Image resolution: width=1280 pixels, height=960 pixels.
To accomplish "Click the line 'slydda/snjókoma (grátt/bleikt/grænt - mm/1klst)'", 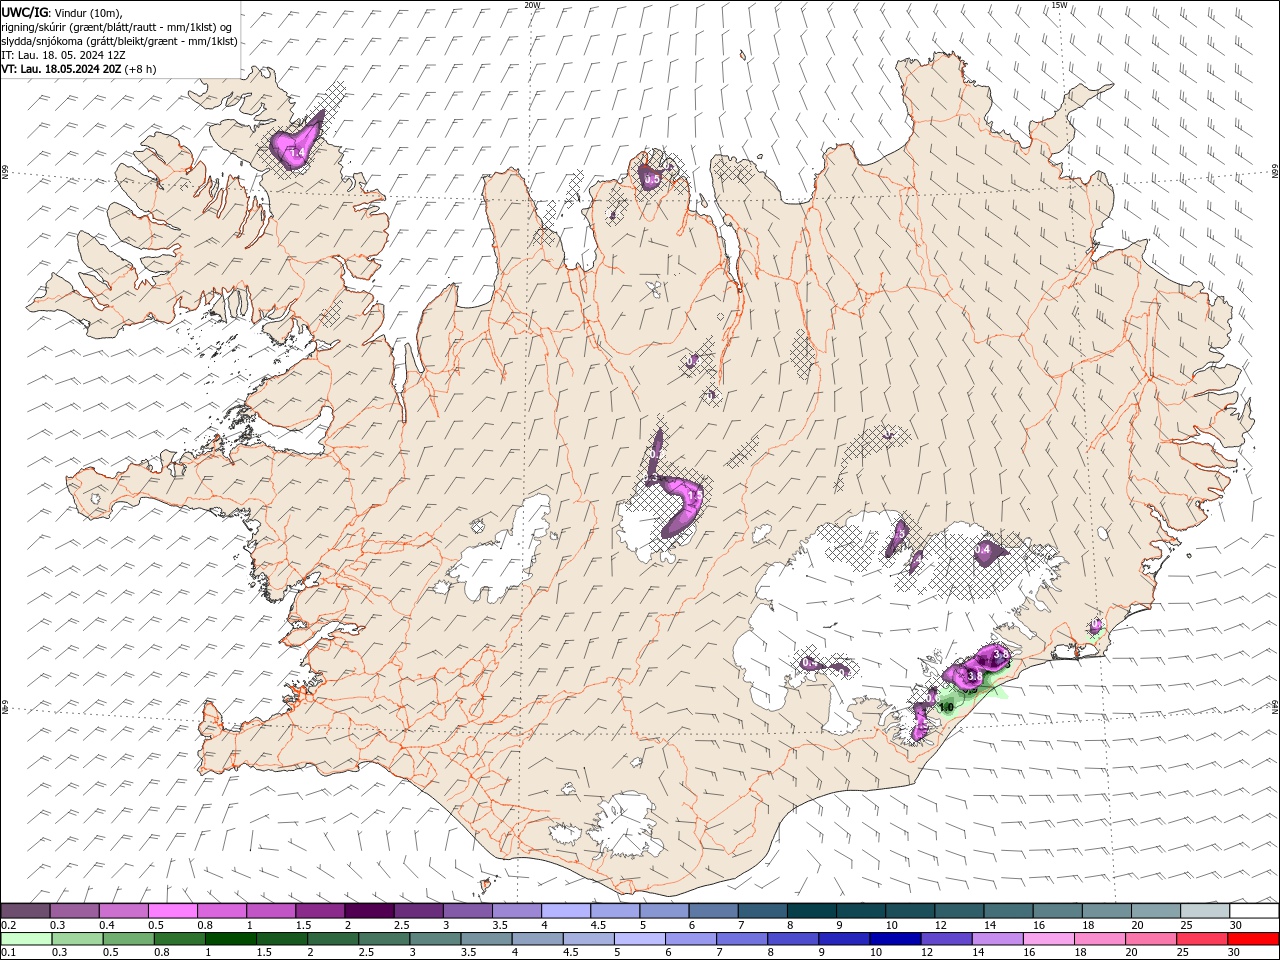I will [x=118, y=41].
